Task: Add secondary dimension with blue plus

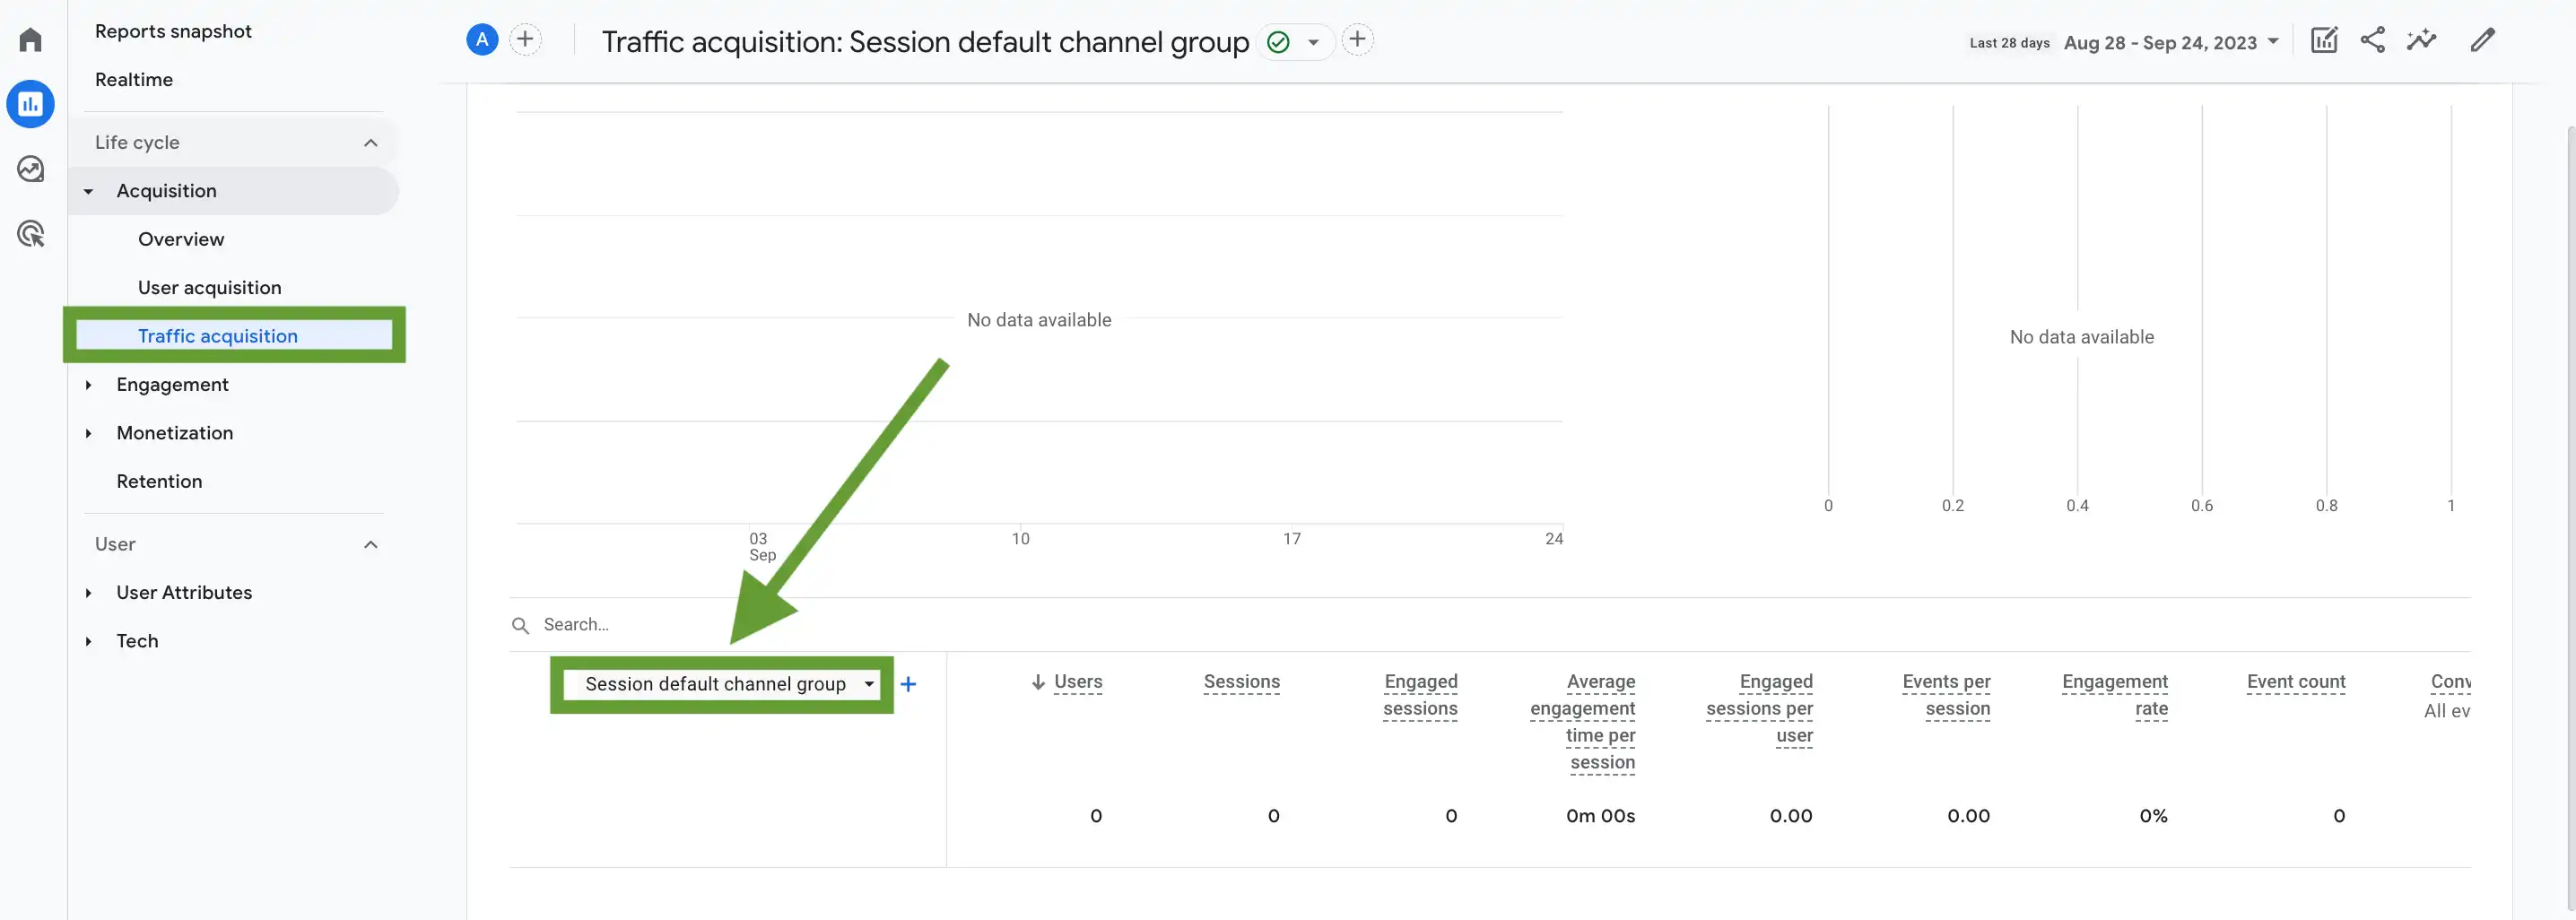Action: coord(908,684)
